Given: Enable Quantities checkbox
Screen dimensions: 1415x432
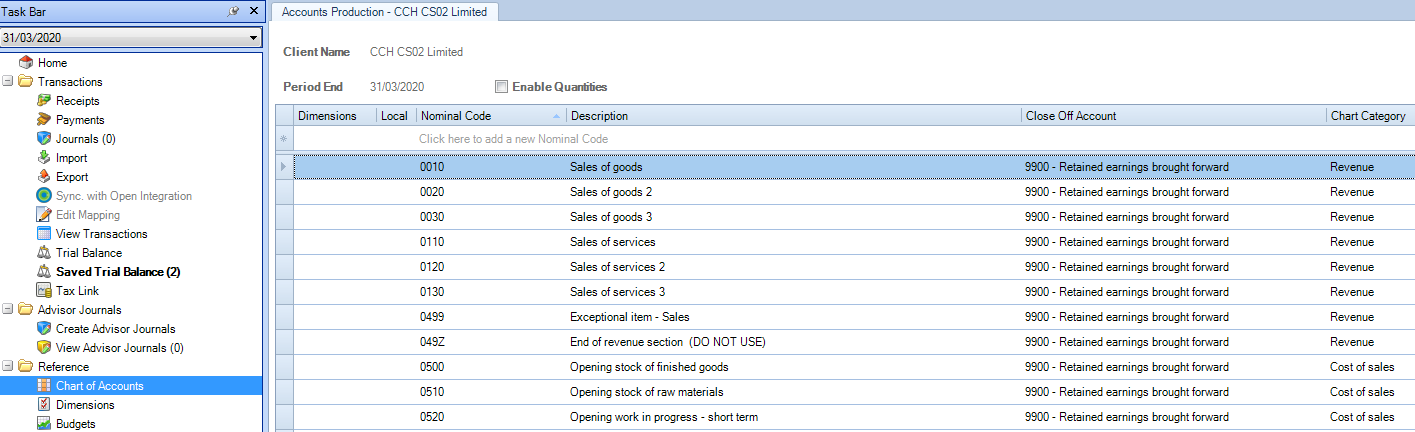Looking at the screenshot, I should 501,87.
